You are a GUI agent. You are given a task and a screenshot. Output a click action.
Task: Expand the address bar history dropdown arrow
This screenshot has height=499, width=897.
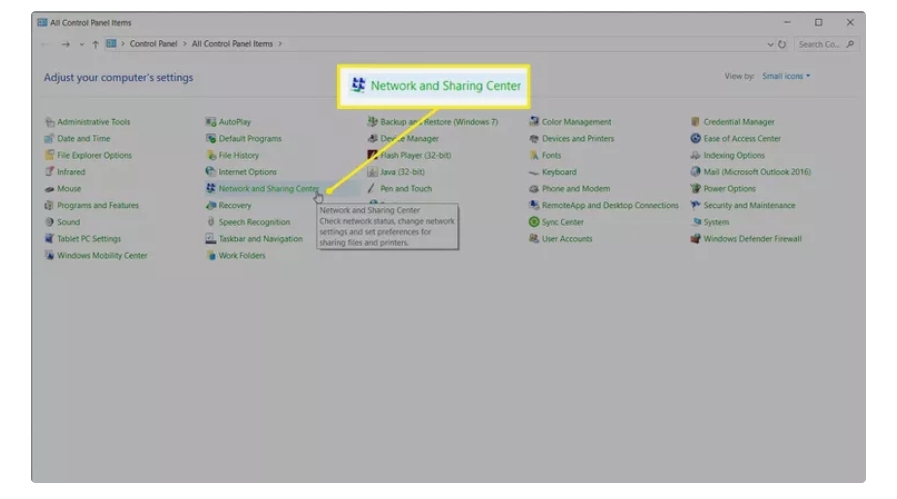point(770,44)
